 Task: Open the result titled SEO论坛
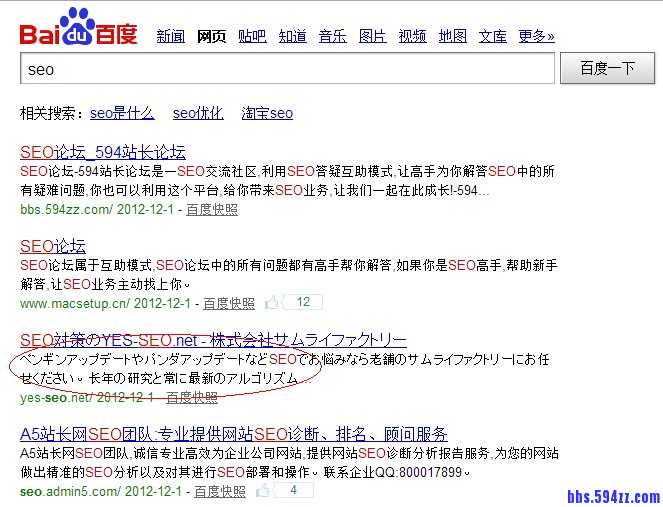[x=53, y=246]
